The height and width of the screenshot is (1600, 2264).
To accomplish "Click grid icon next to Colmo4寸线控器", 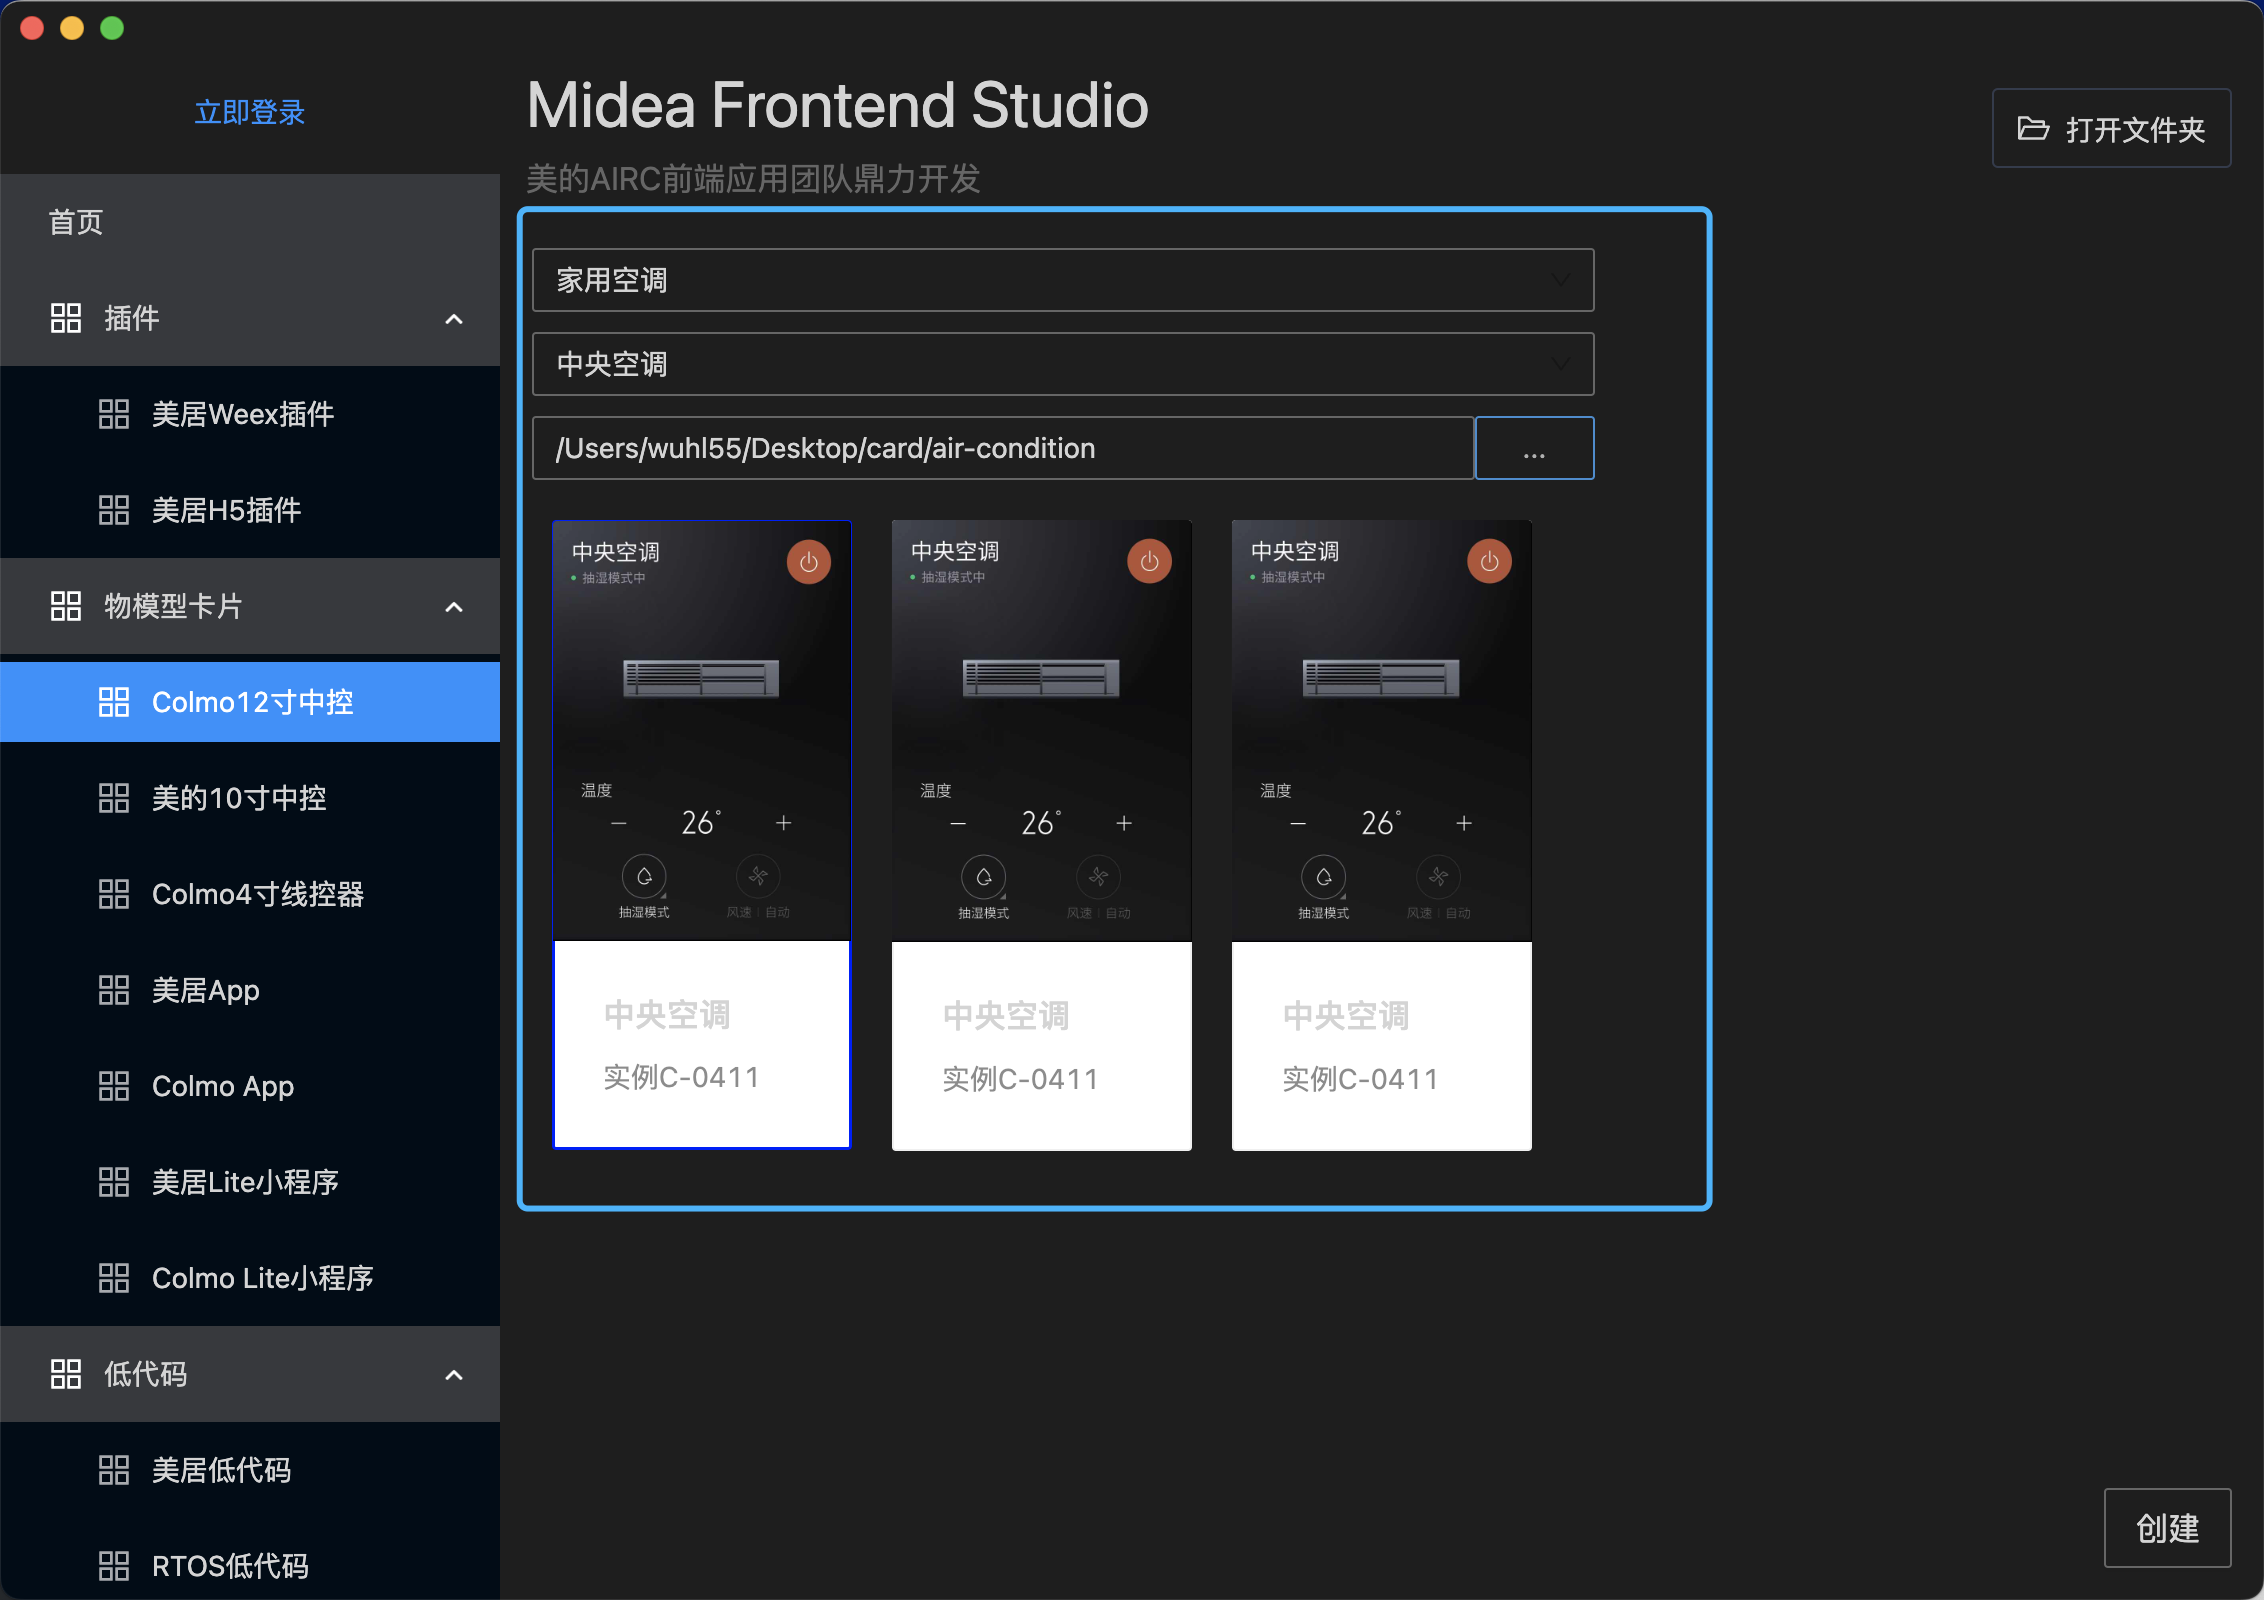I will pos(114,894).
